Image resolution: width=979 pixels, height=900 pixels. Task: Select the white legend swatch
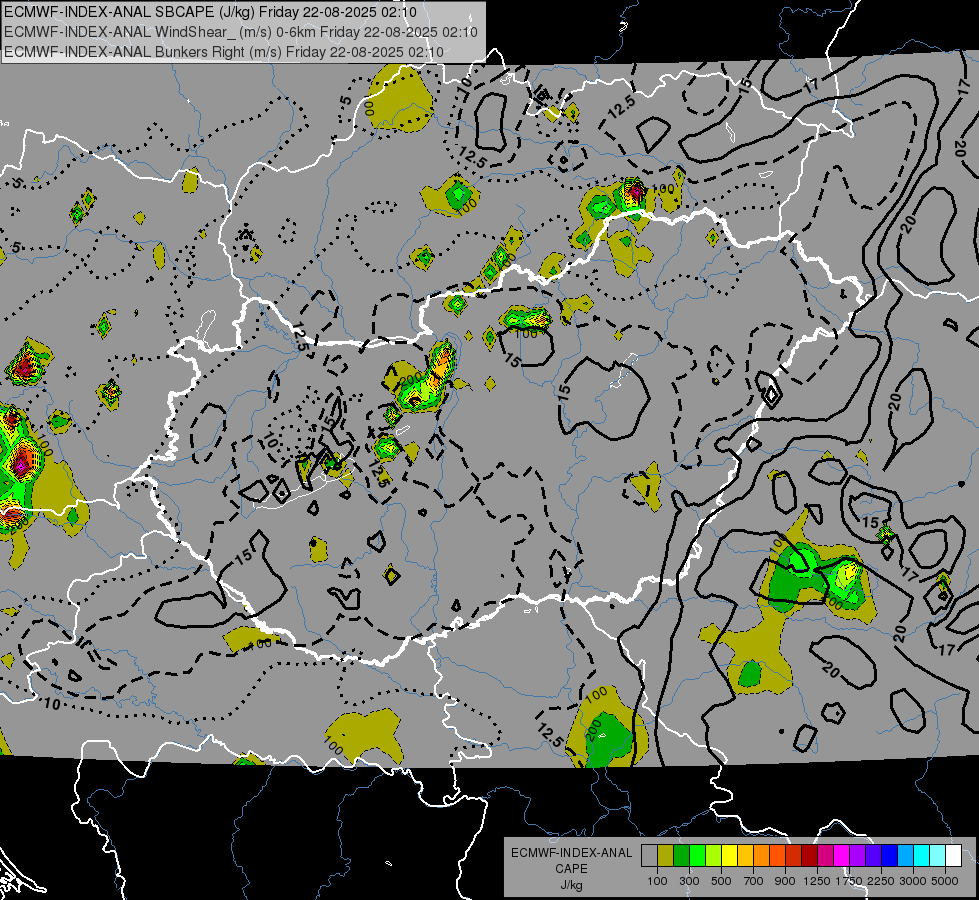953,856
